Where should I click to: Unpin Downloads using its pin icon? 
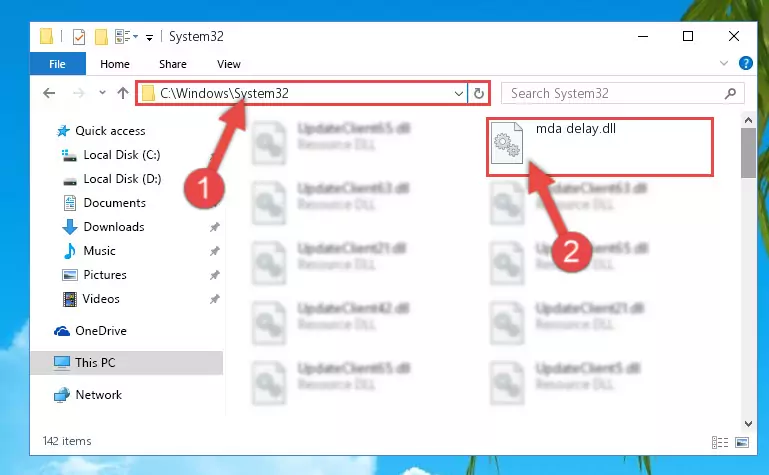(x=214, y=227)
